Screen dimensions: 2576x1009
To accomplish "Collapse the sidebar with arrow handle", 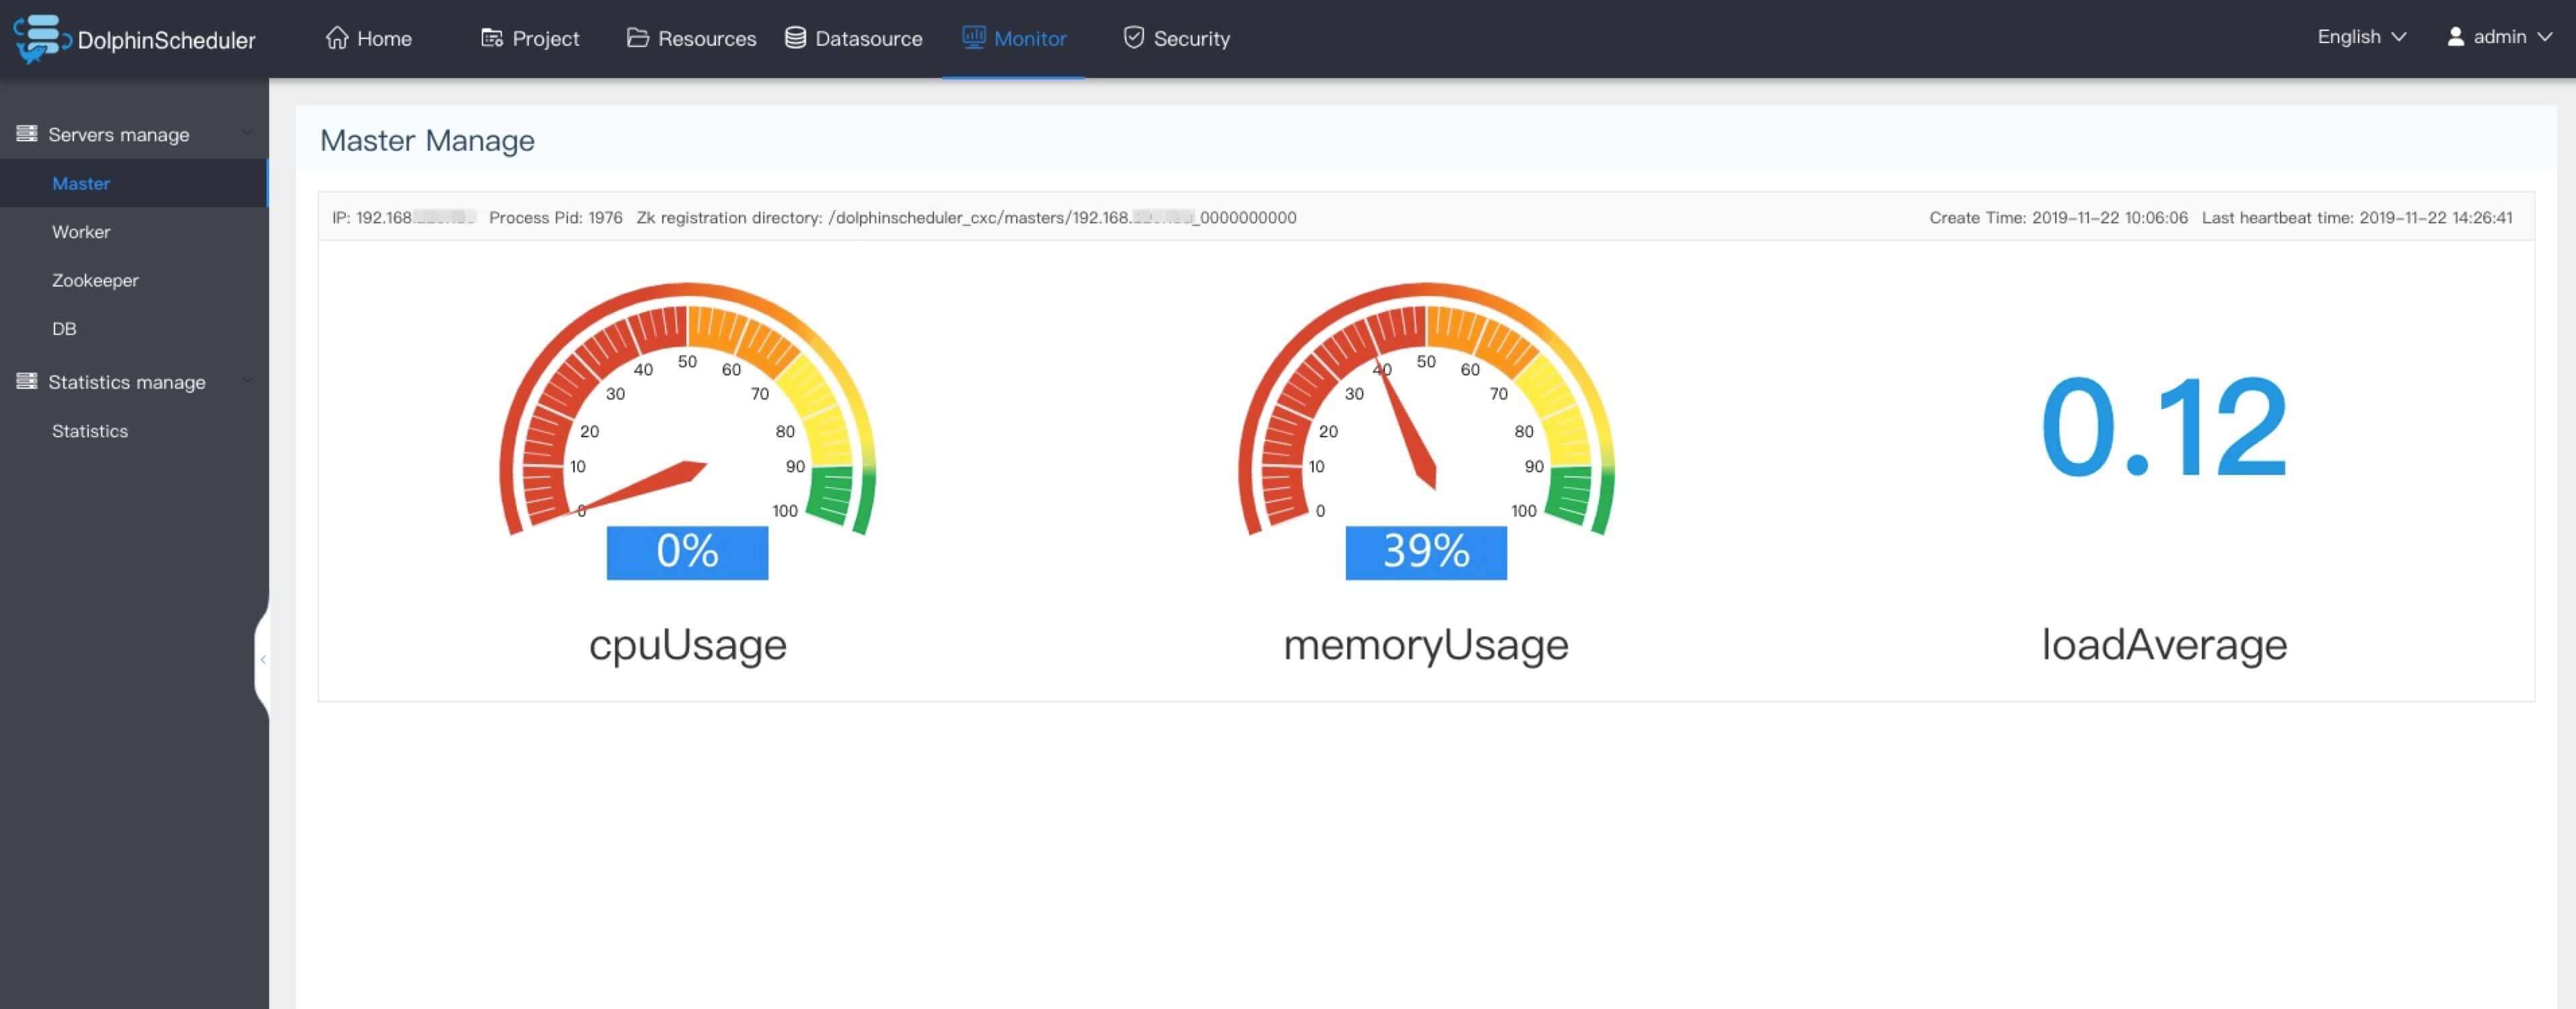I will click(x=262, y=659).
